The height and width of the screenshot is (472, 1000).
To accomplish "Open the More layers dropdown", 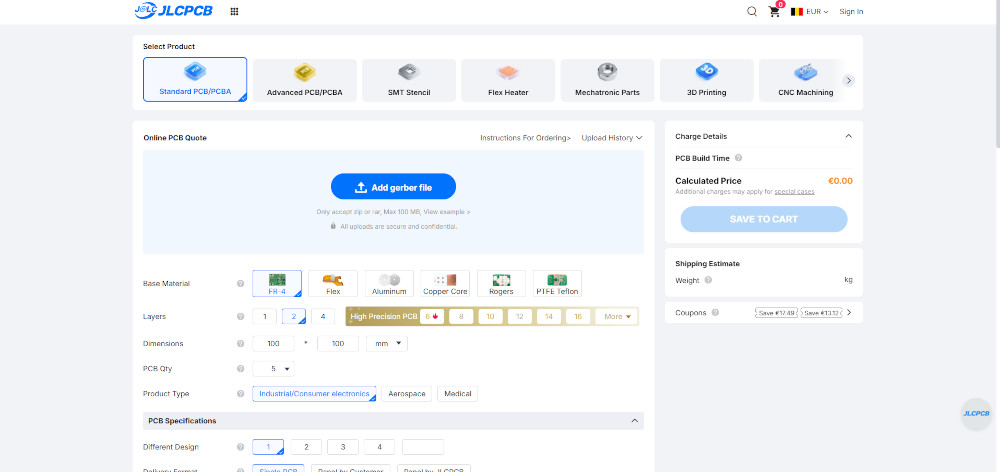I will [x=616, y=316].
